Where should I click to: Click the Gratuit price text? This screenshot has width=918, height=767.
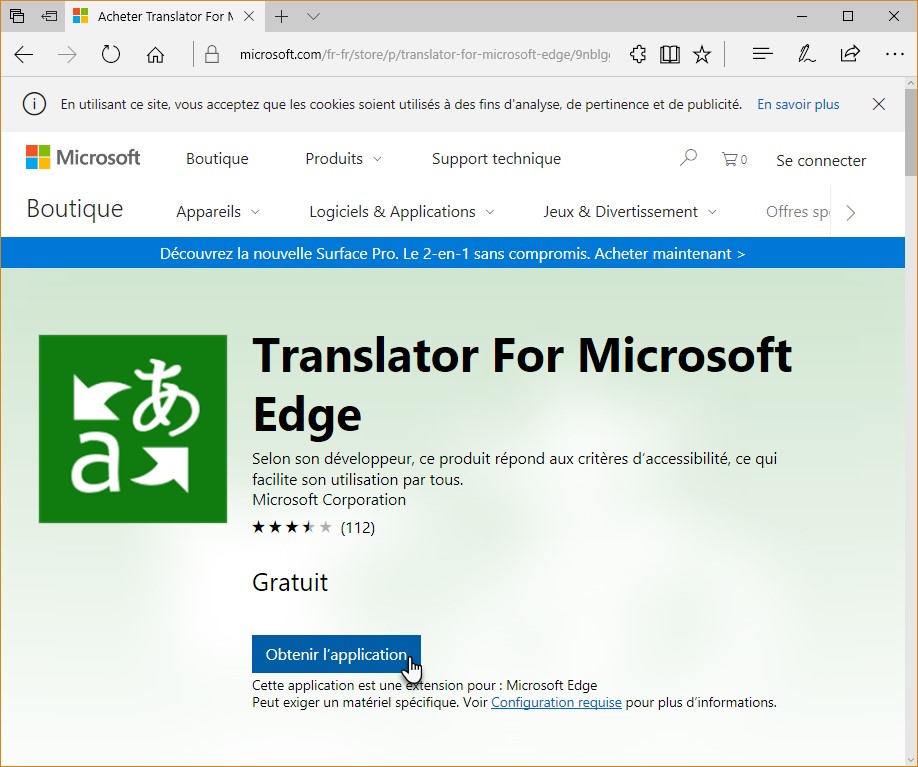click(x=290, y=583)
